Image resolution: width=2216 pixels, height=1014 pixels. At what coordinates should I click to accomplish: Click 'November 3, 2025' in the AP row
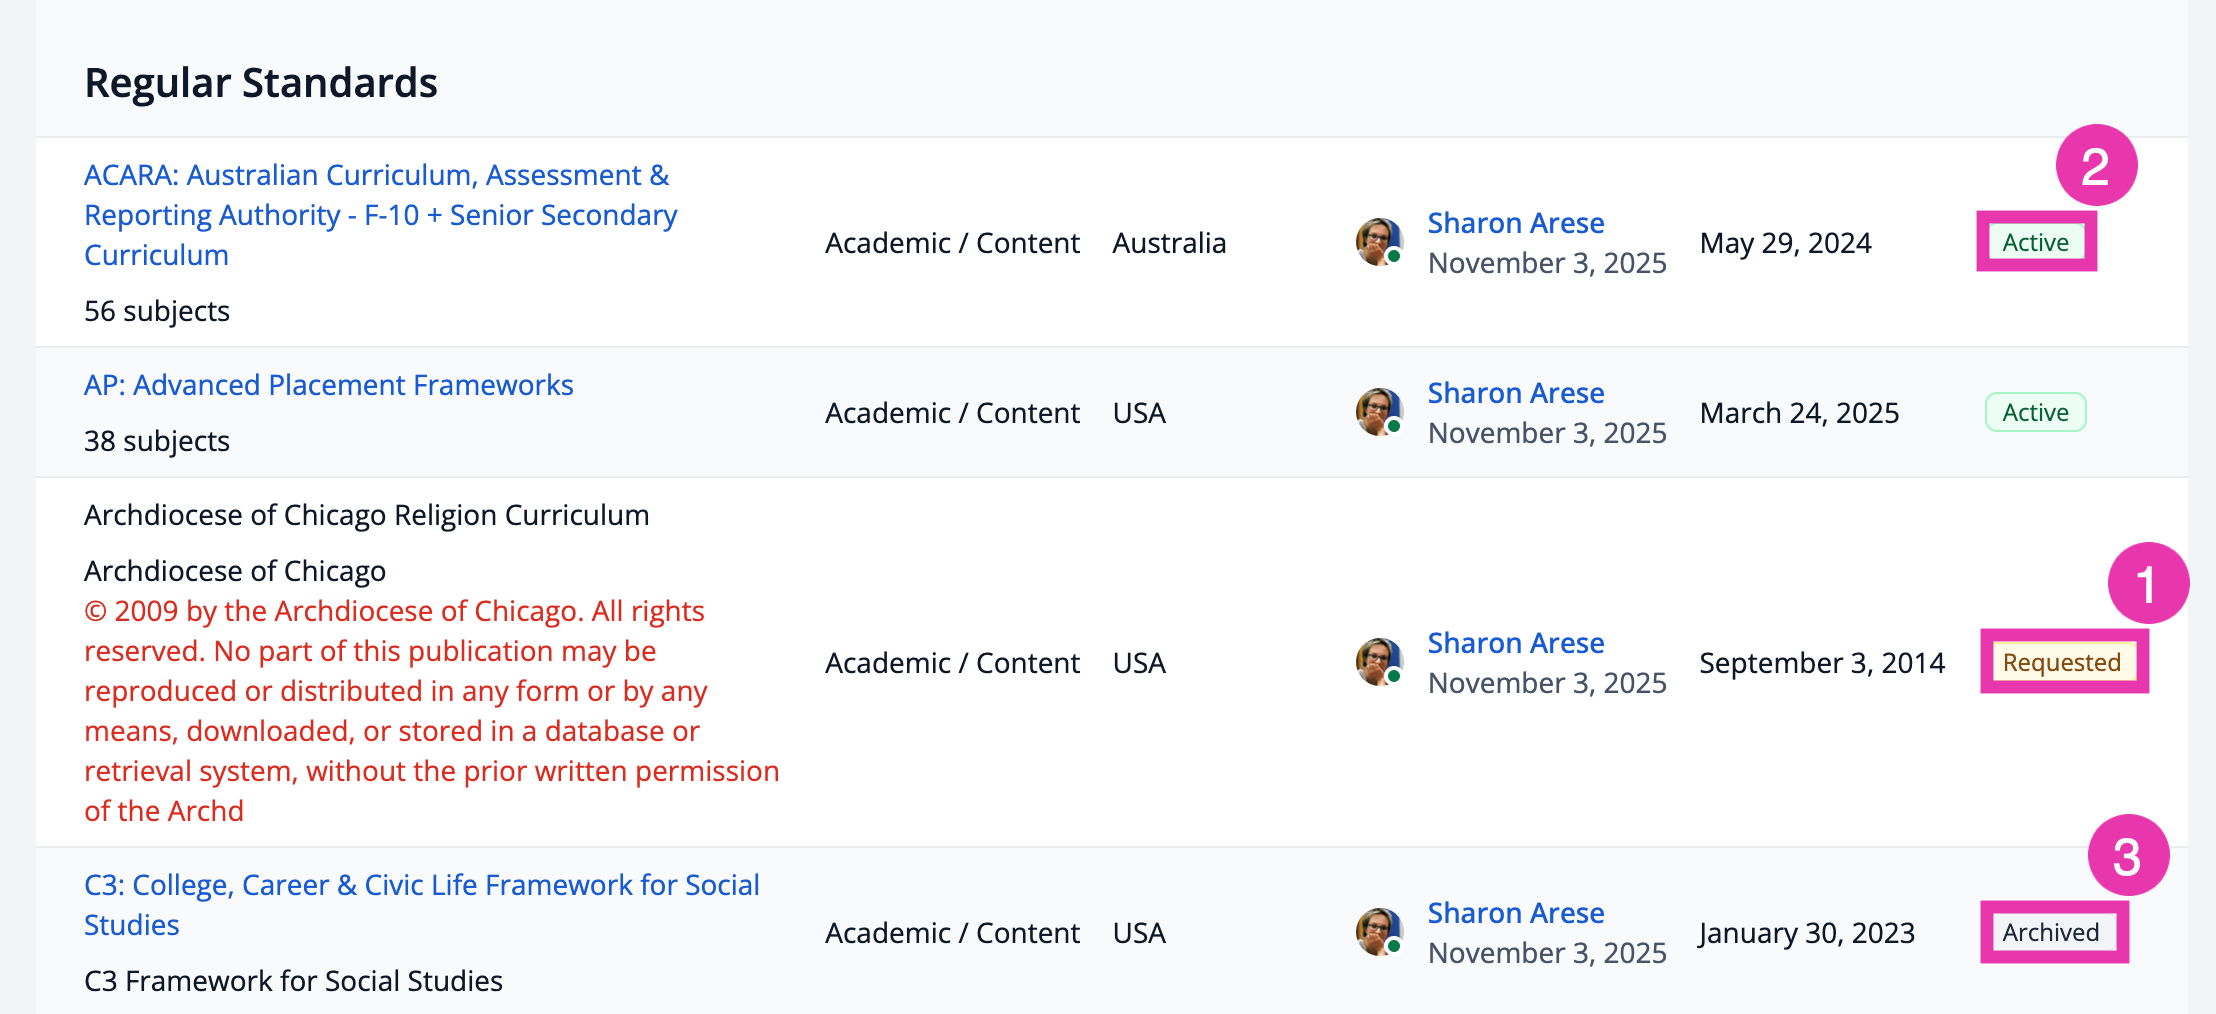(1547, 433)
